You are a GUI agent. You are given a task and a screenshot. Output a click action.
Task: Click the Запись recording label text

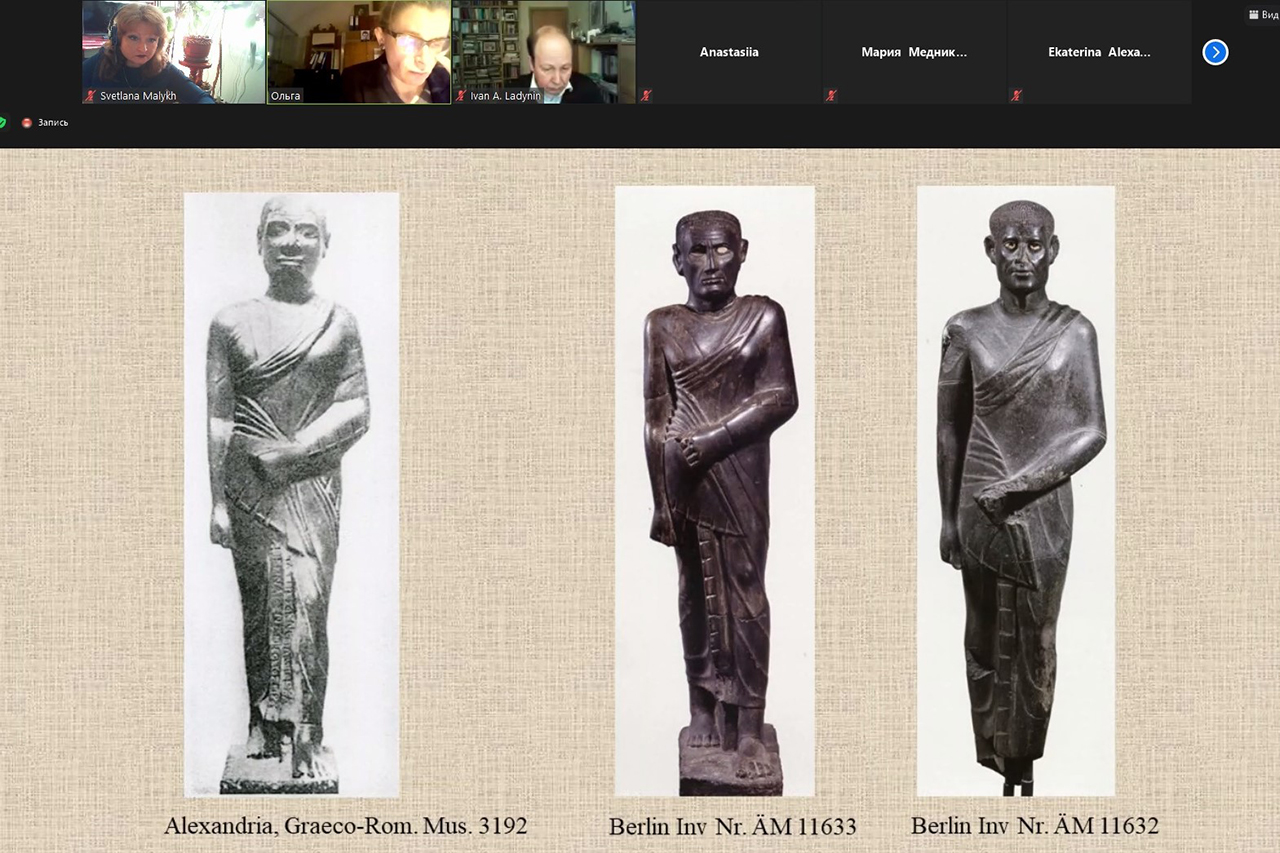[53, 123]
